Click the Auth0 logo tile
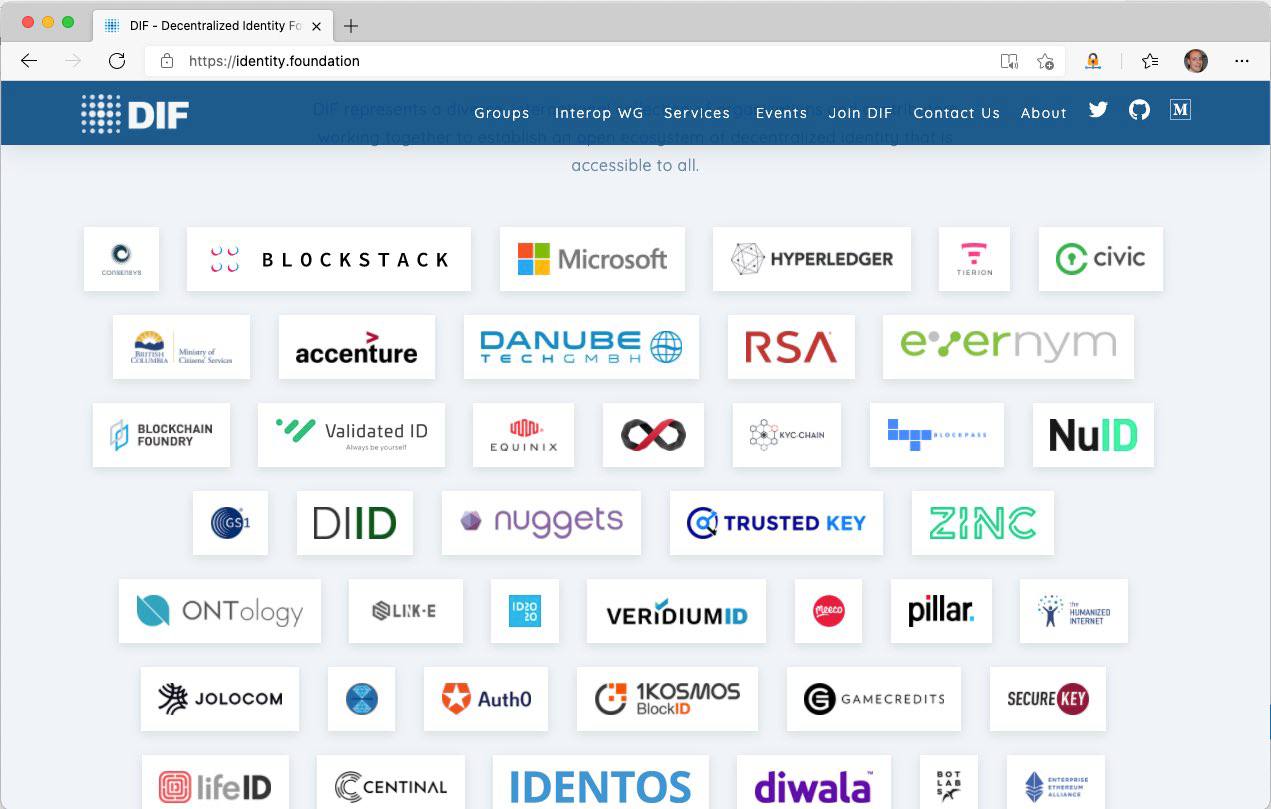 tap(486, 699)
